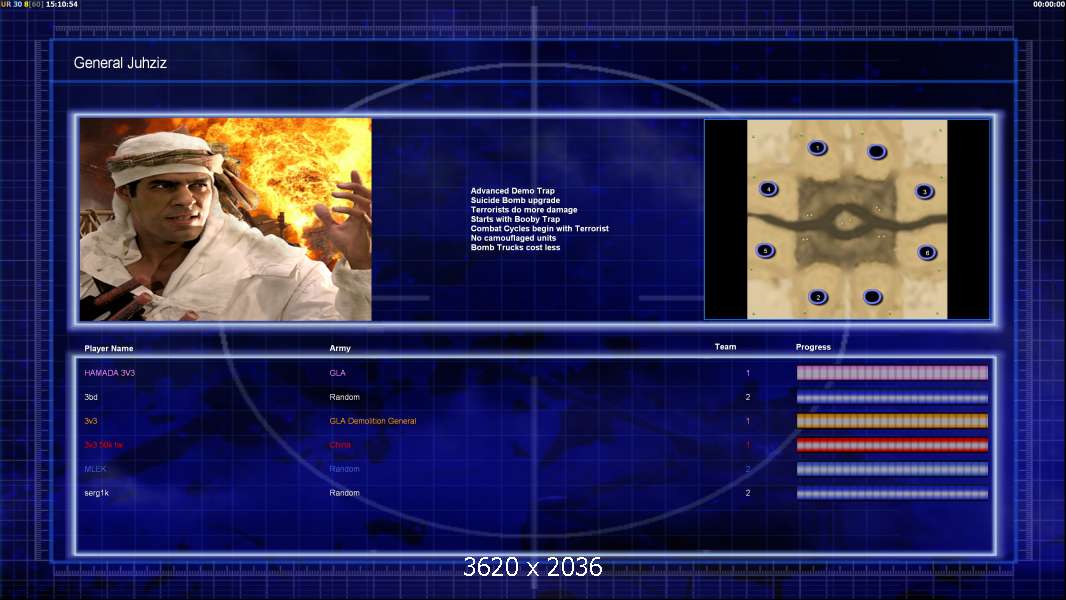Select the unnumbered start spot beside position 2
Image resolution: width=1066 pixels, height=600 pixels.
click(x=872, y=297)
